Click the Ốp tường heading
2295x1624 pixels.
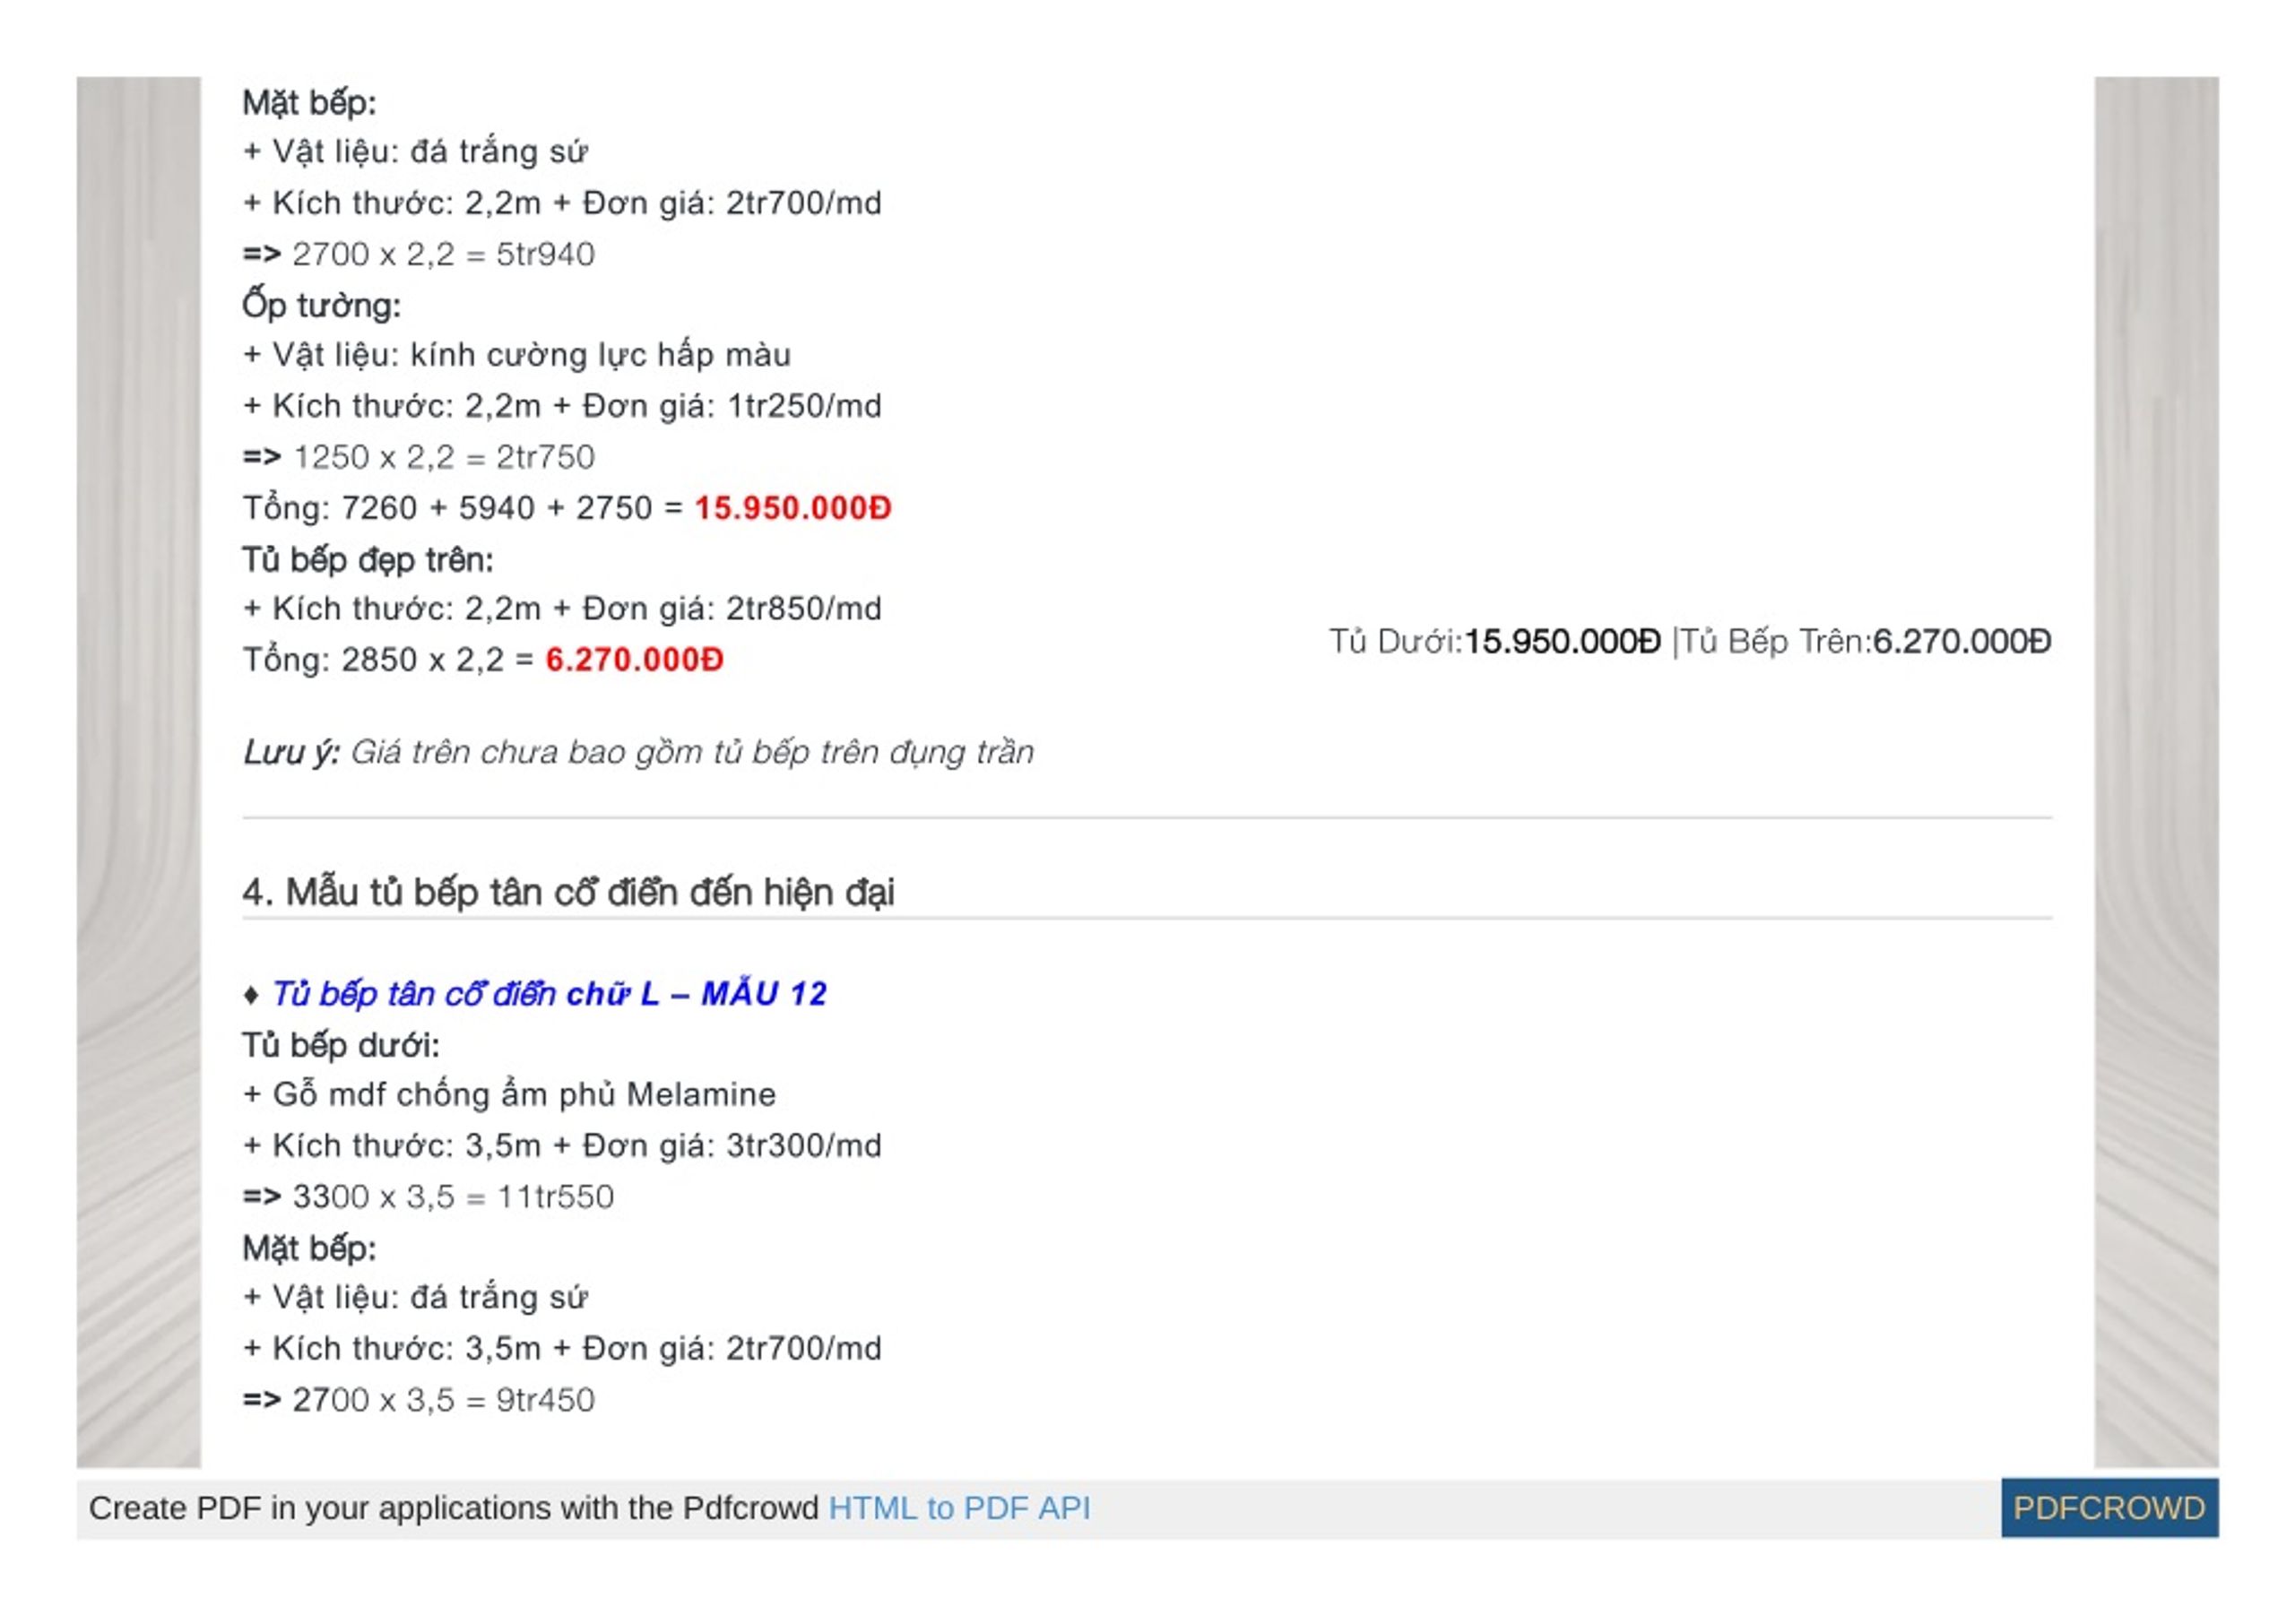coord(321,305)
